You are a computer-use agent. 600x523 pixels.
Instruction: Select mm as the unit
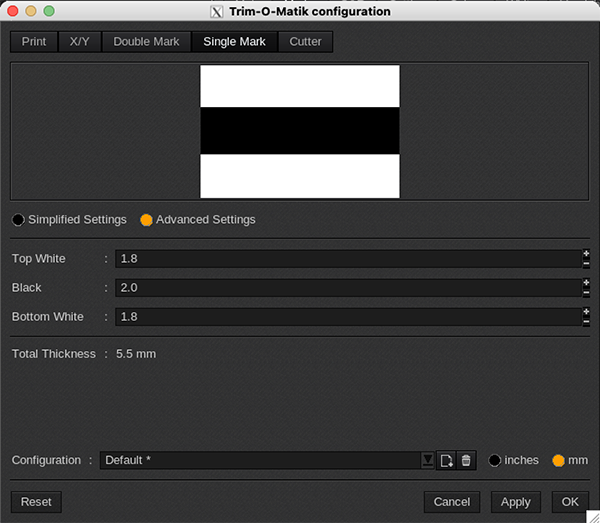click(559, 460)
